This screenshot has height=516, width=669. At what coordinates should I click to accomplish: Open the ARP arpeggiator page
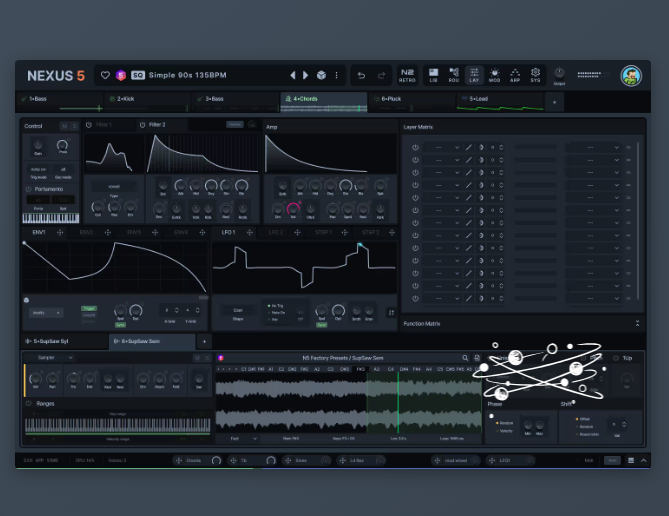point(515,75)
